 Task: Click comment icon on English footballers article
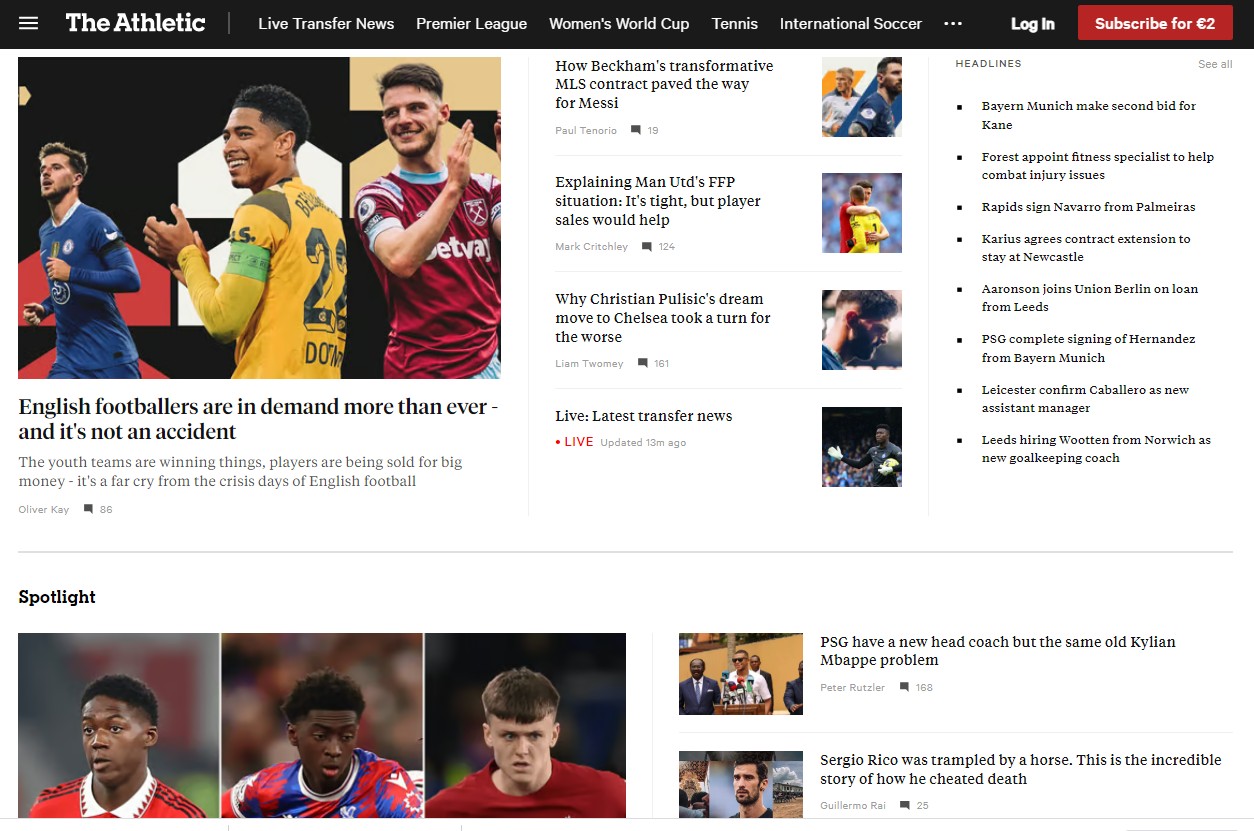[88, 510]
